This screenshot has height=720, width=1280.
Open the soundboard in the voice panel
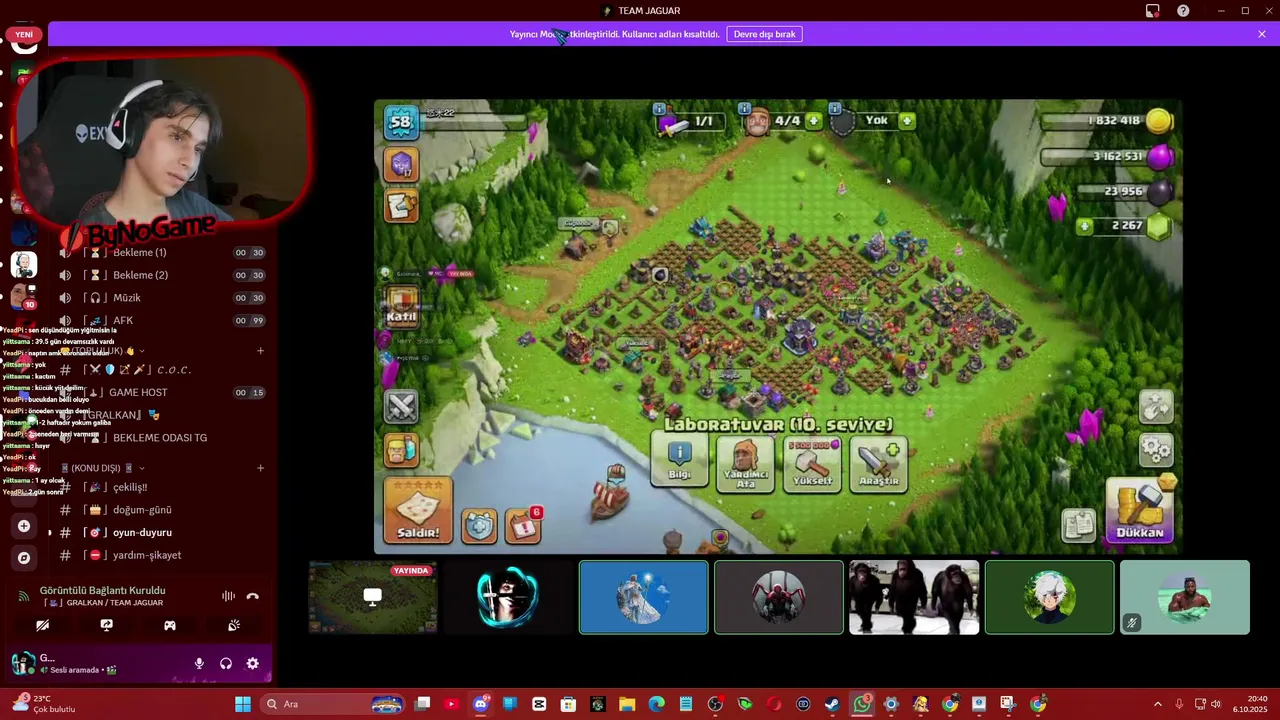pos(234,625)
